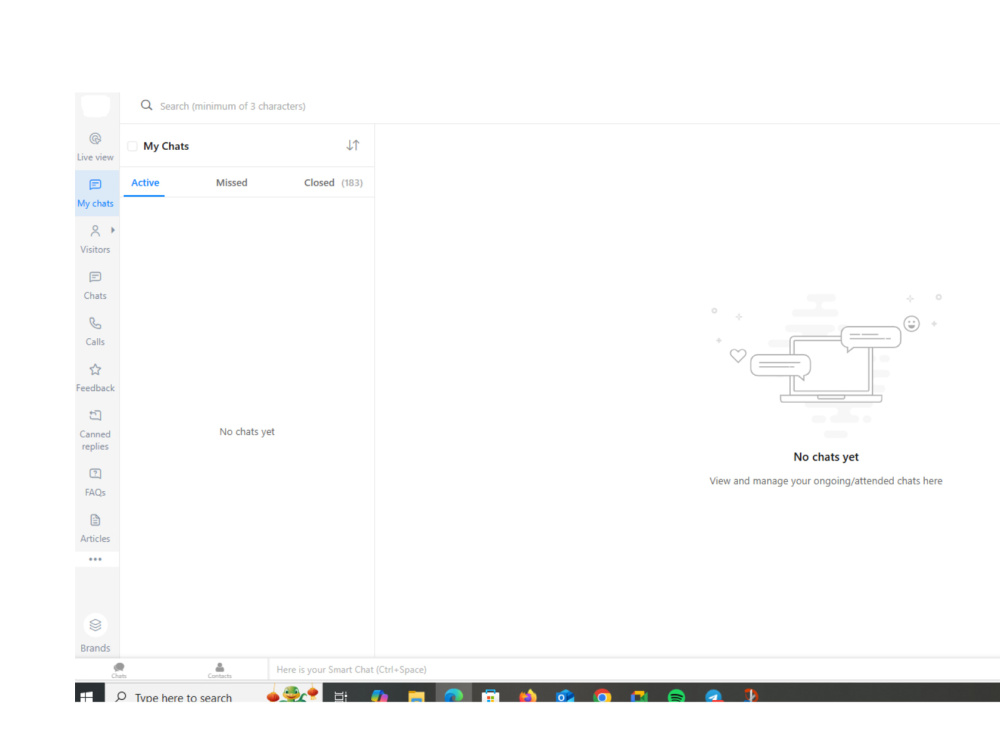Click the company logo above Live view
The image size is (1000, 750).
[x=96, y=106]
